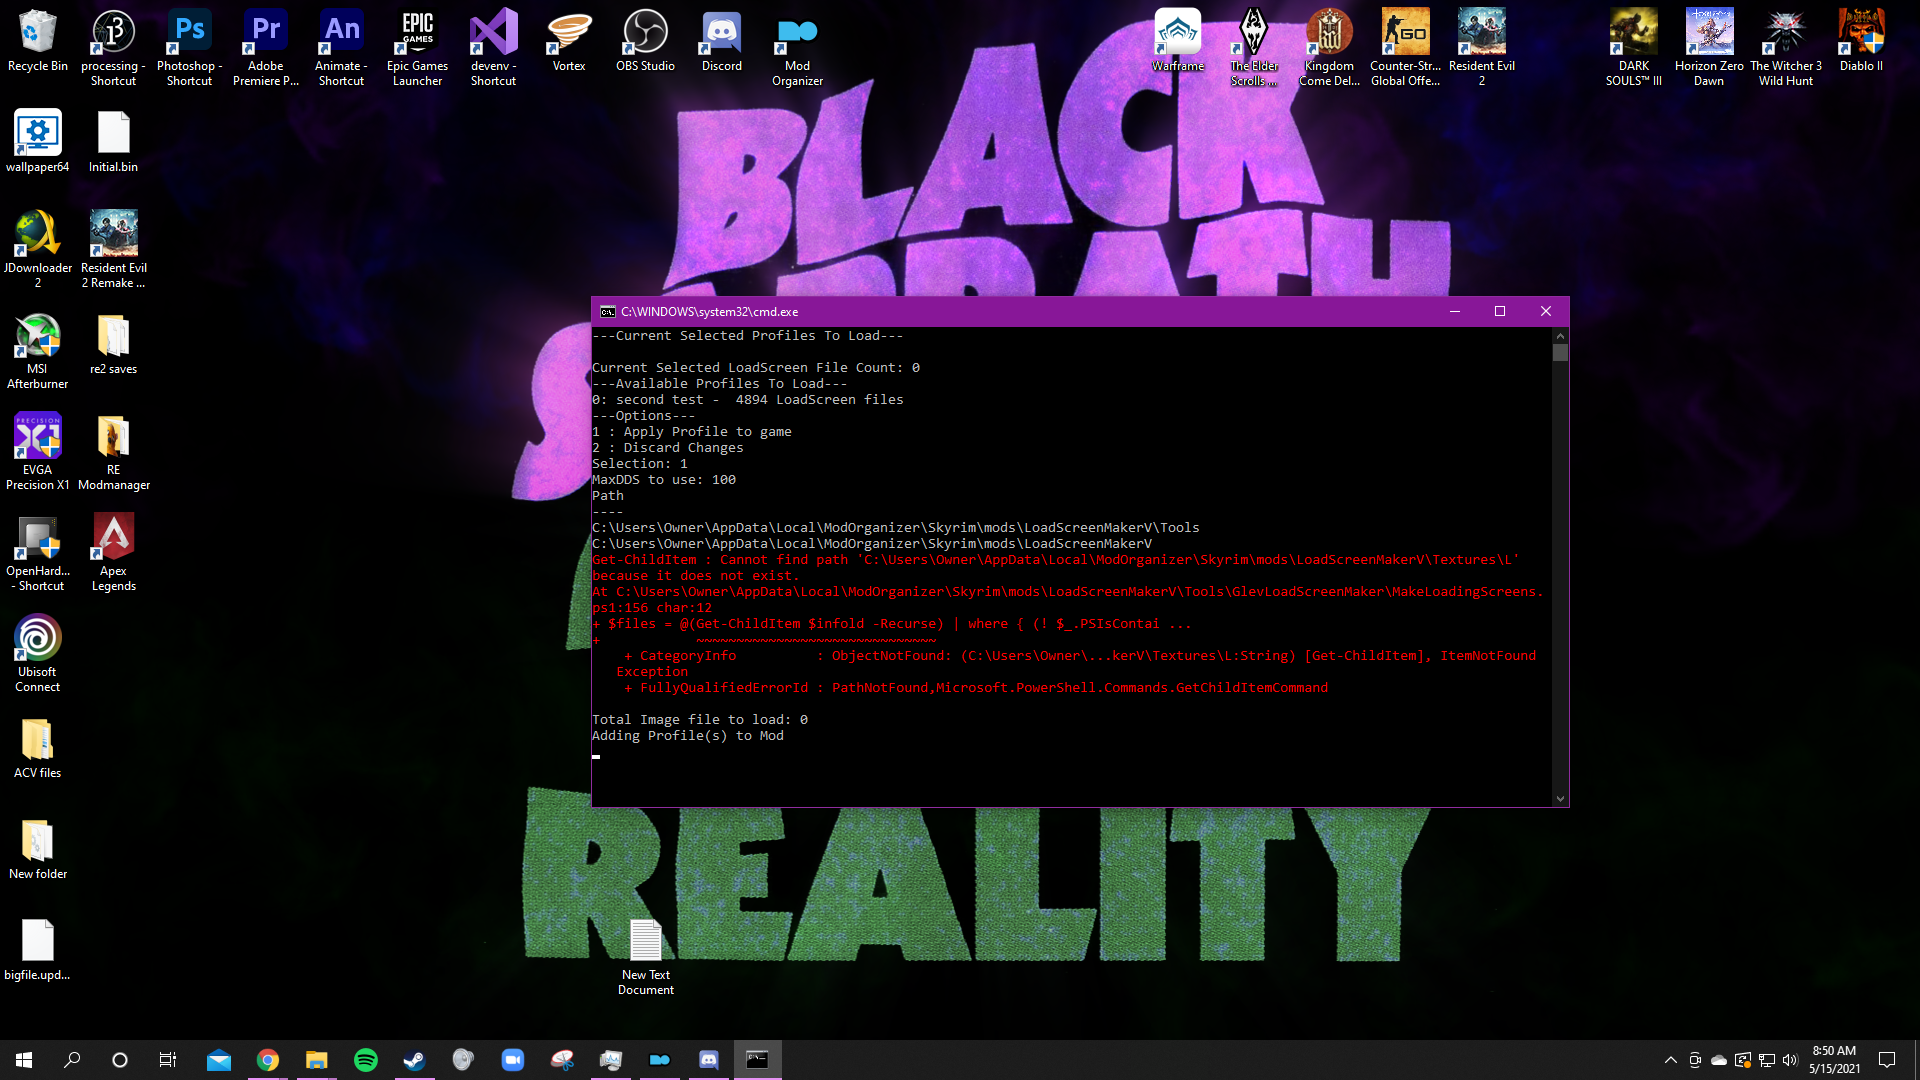Select the Counter-Strike Global Offensive icon
The height and width of the screenshot is (1080, 1920).
coord(1406,48)
